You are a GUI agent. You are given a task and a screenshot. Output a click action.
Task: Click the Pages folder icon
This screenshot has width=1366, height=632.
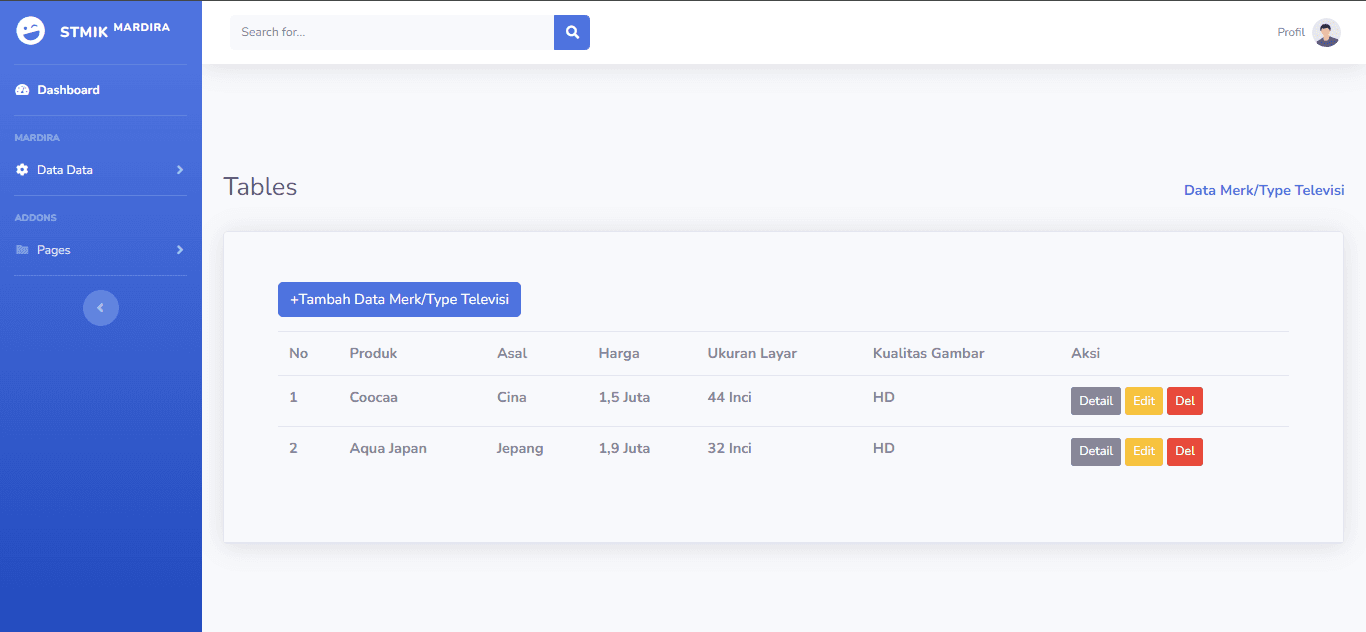coord(22,250)
